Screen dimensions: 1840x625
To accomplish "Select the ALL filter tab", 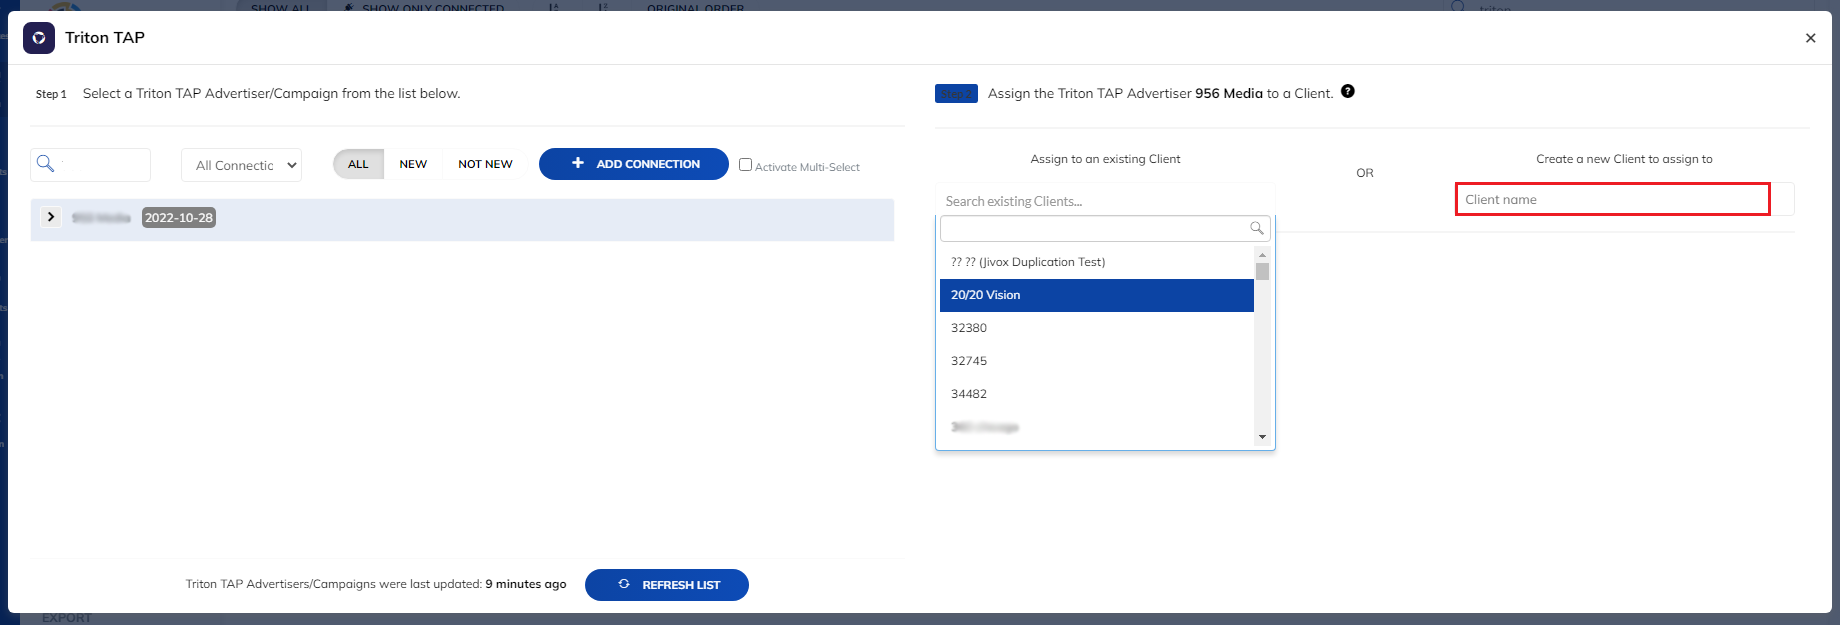I will pyautogui.click(x=358, y=164).
